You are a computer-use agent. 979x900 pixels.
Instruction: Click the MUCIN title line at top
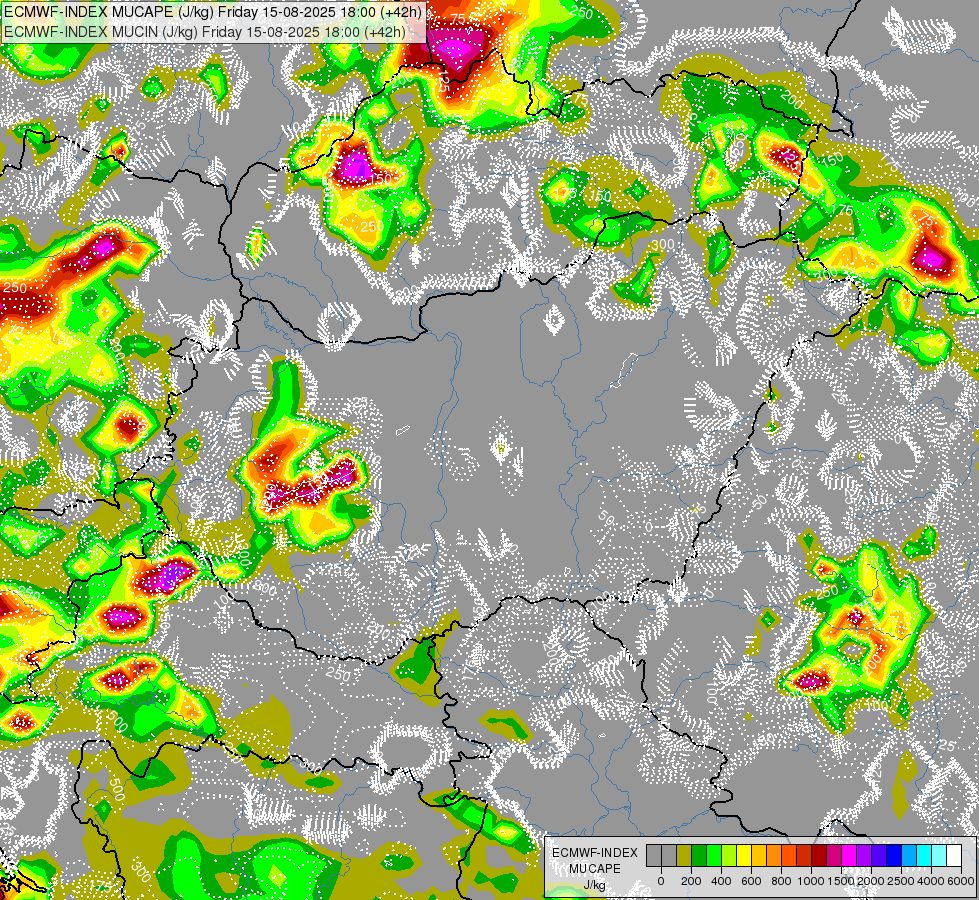tap(205, 32)
